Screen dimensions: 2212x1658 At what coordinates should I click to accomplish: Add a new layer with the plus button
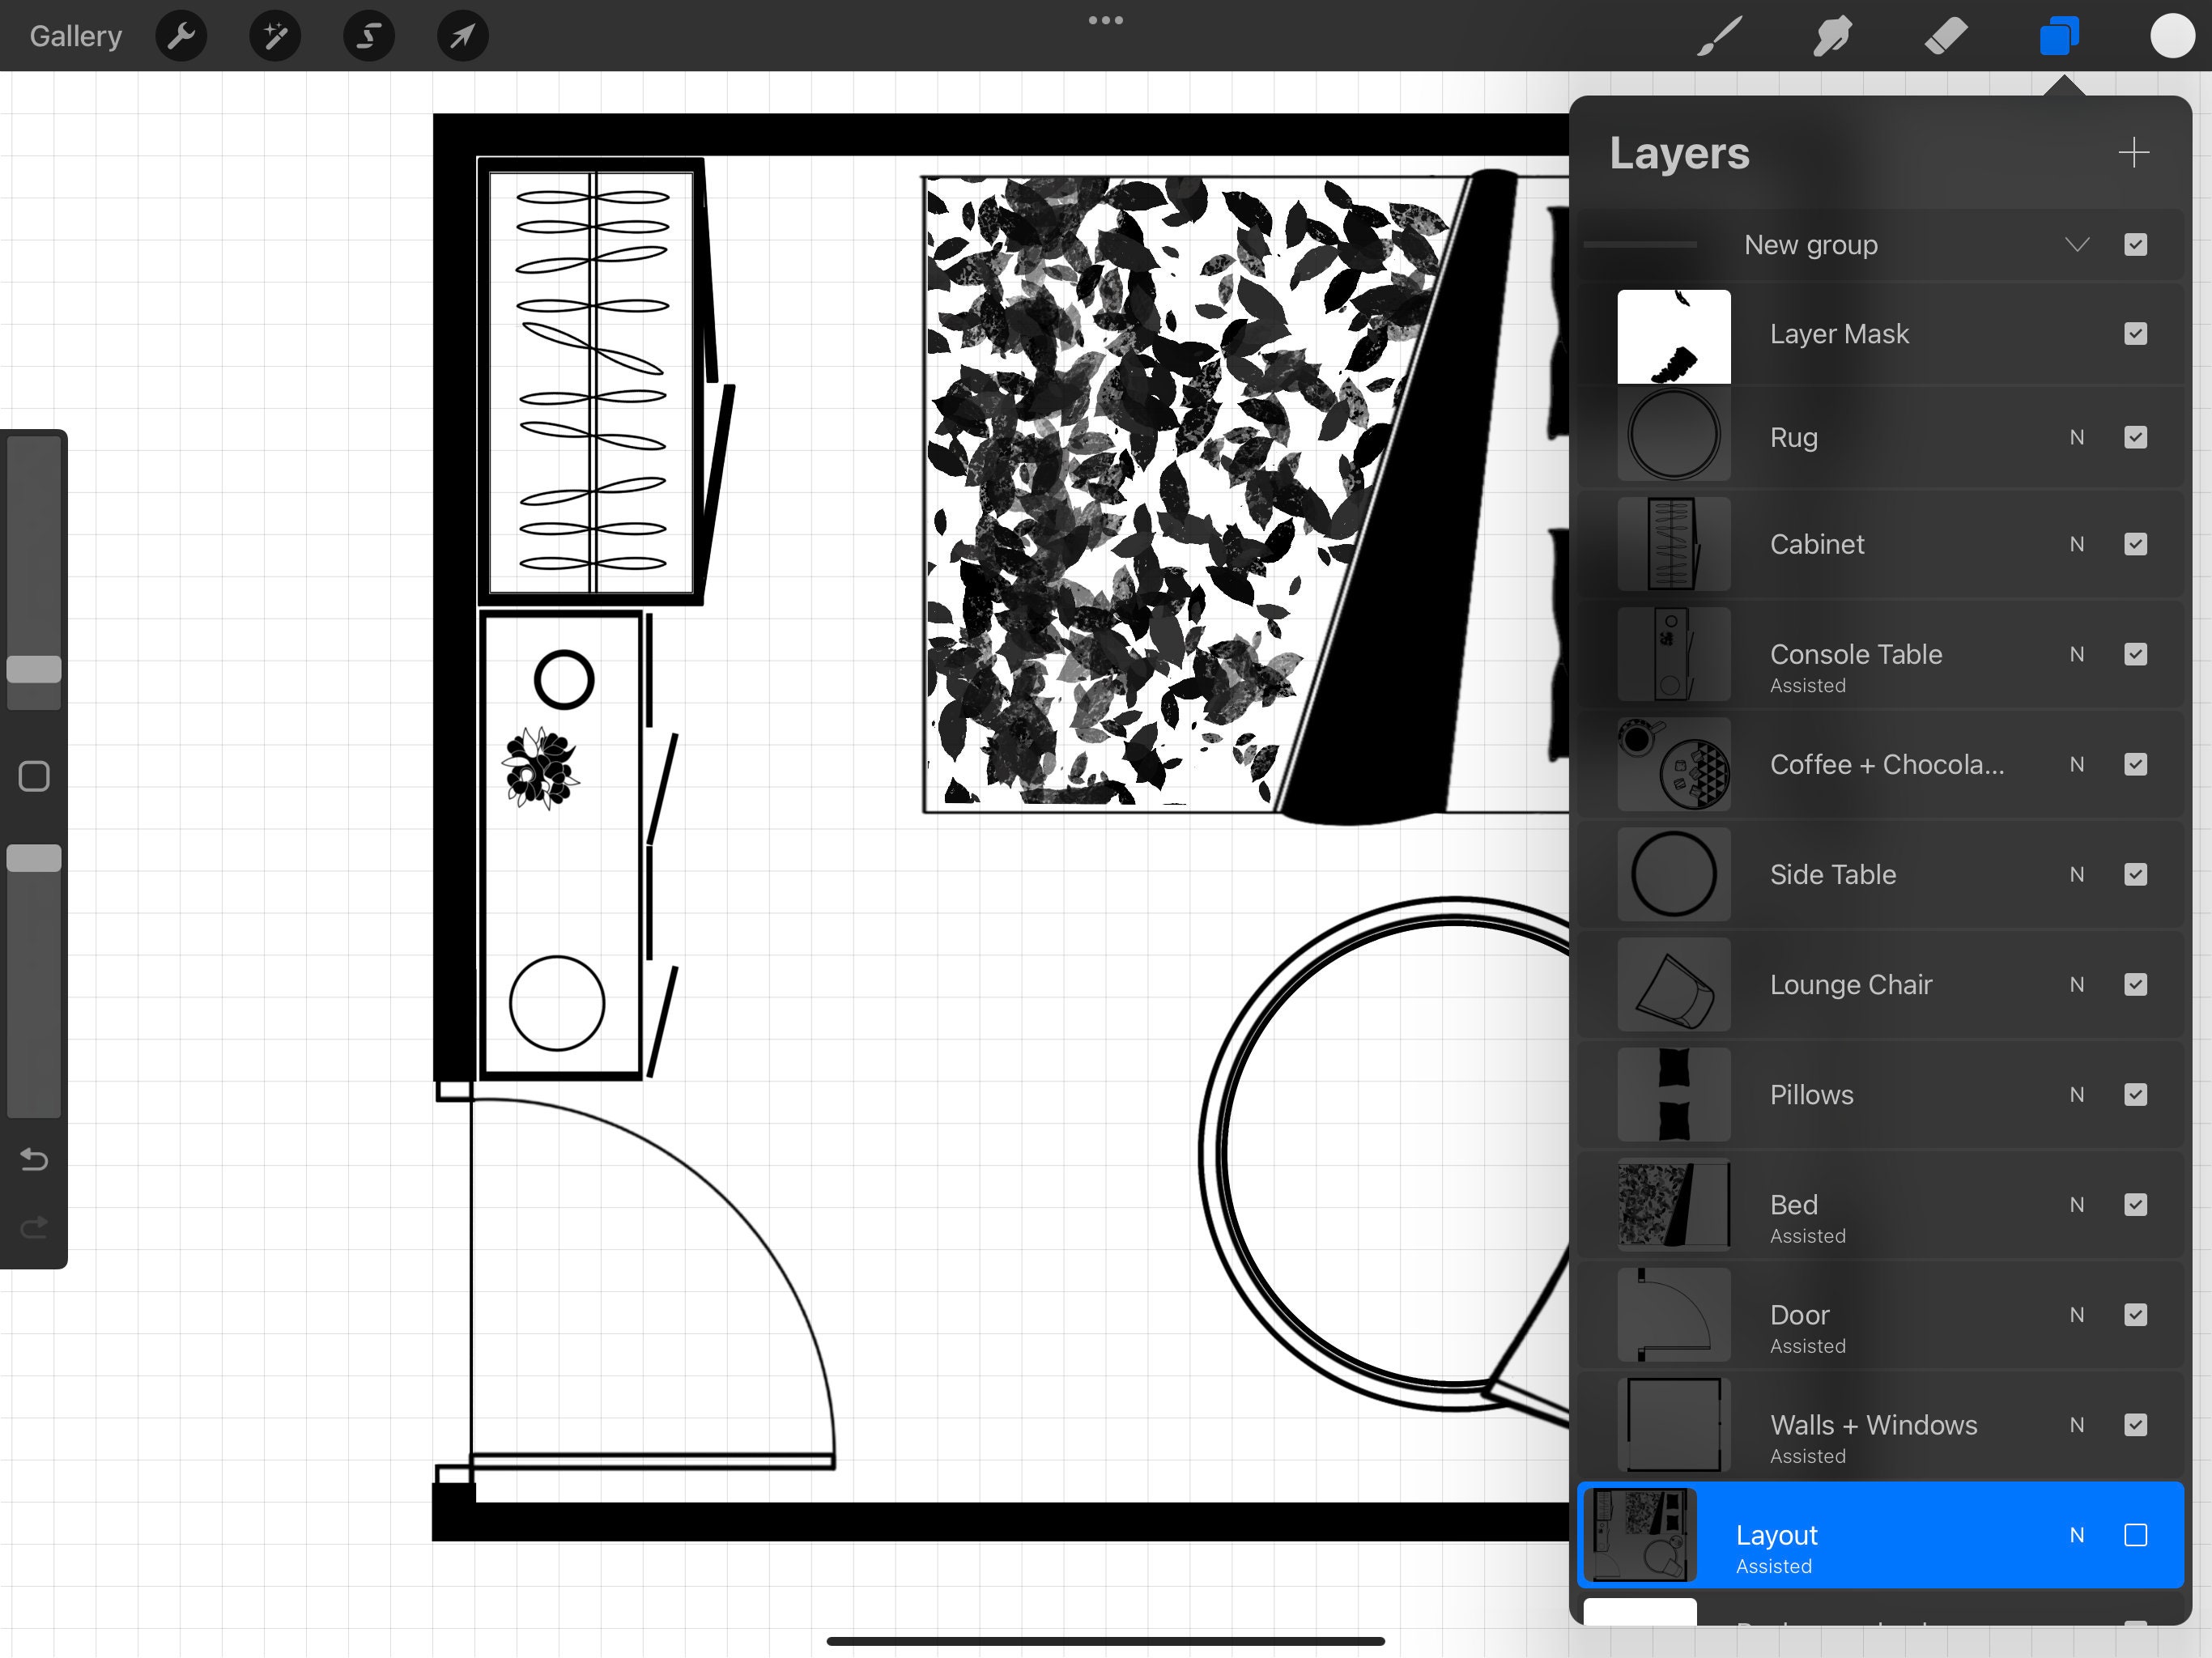(x=2134, y=152)
